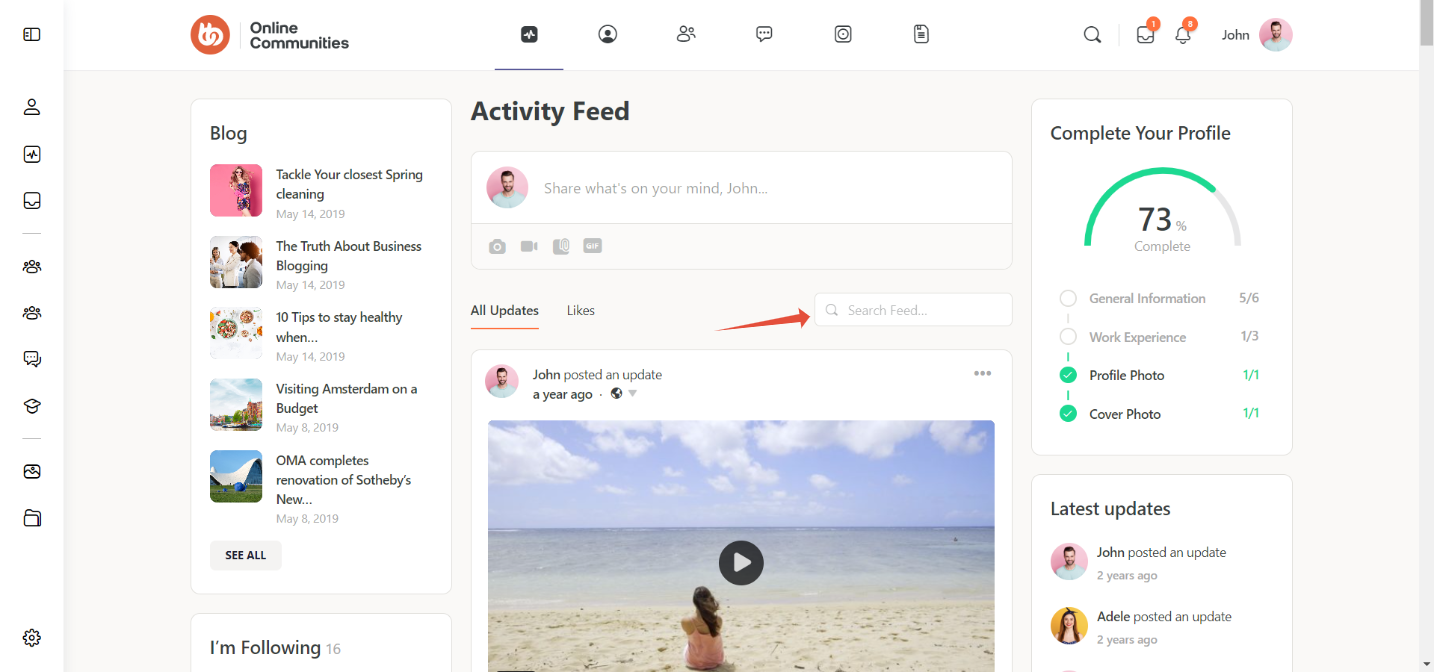The width and height of the screenshot is (1434, 672).
Task: Attach a photo via camera icon
Action: (x=497, y=246)
